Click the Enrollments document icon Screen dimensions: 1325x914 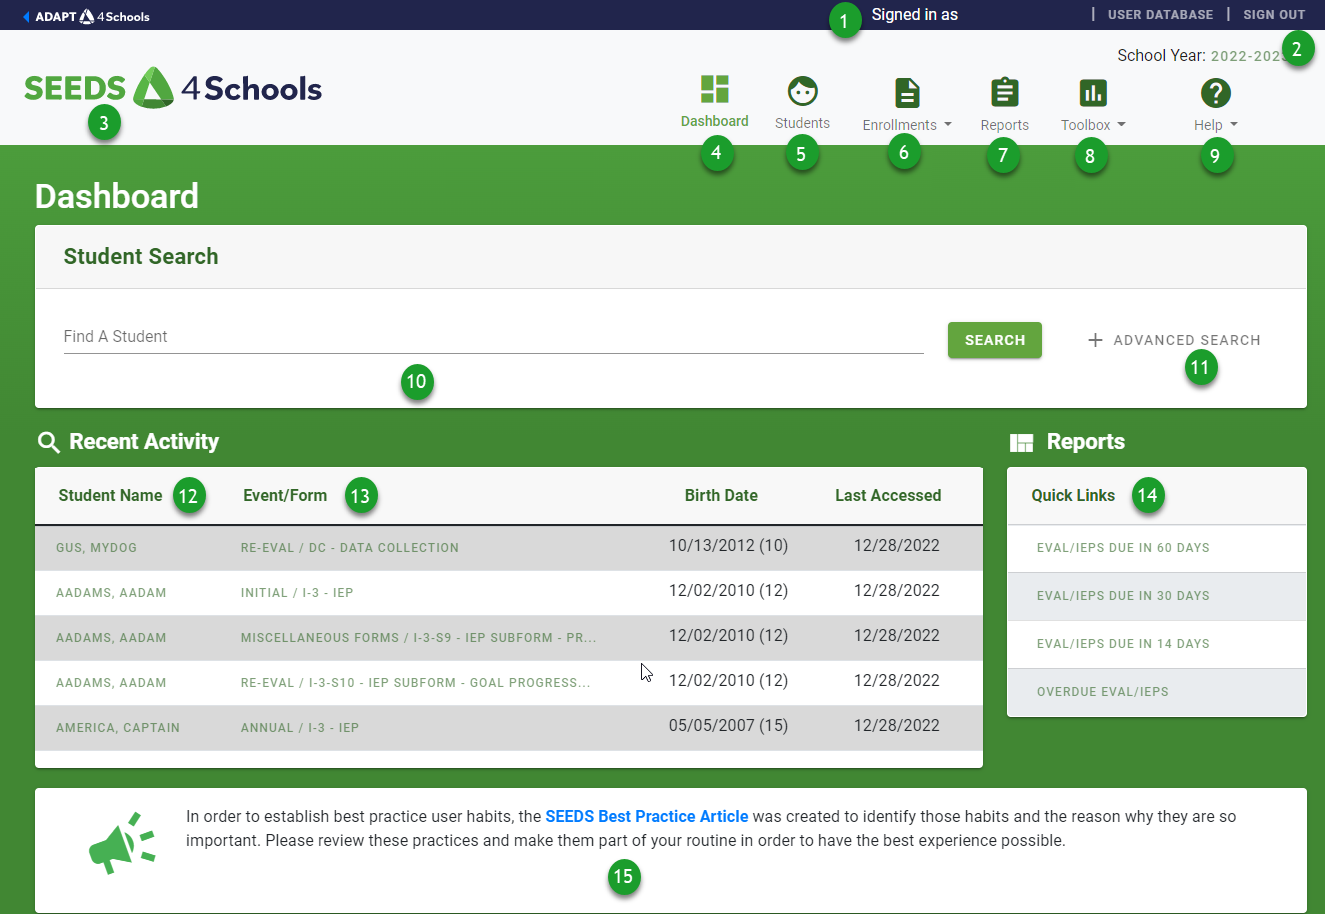coord(907,93)
